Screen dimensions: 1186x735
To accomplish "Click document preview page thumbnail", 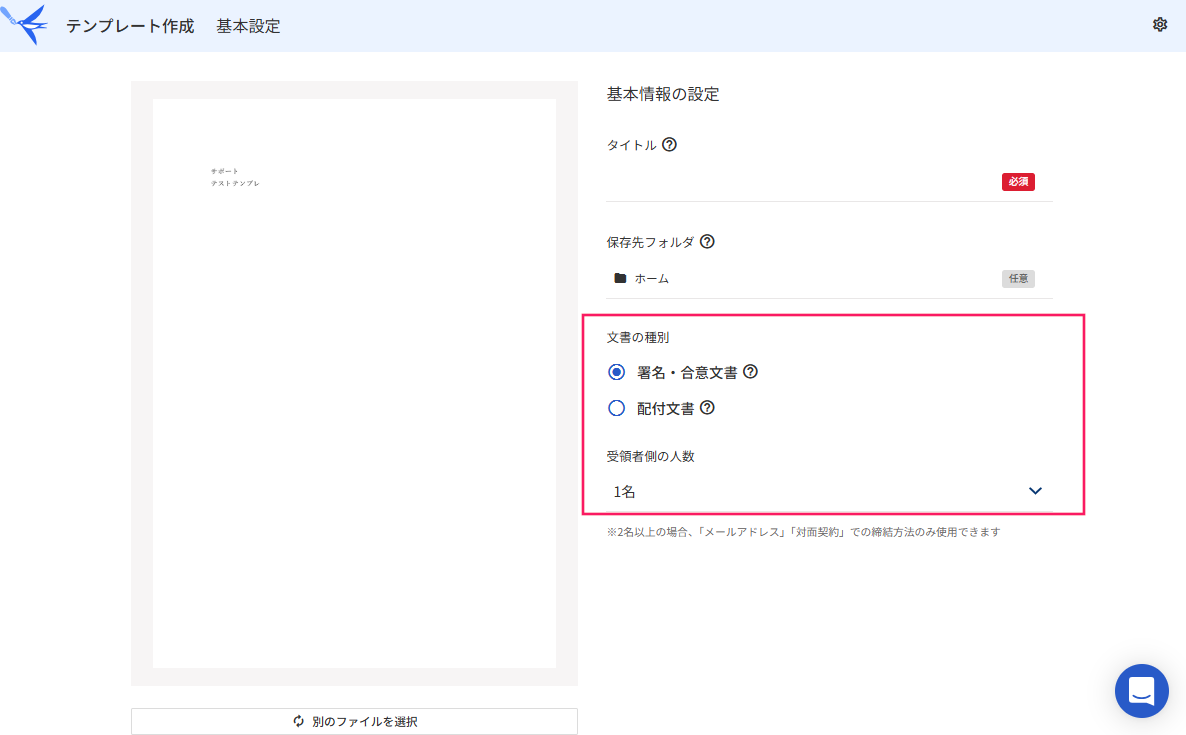I will (x=354, y=383).
